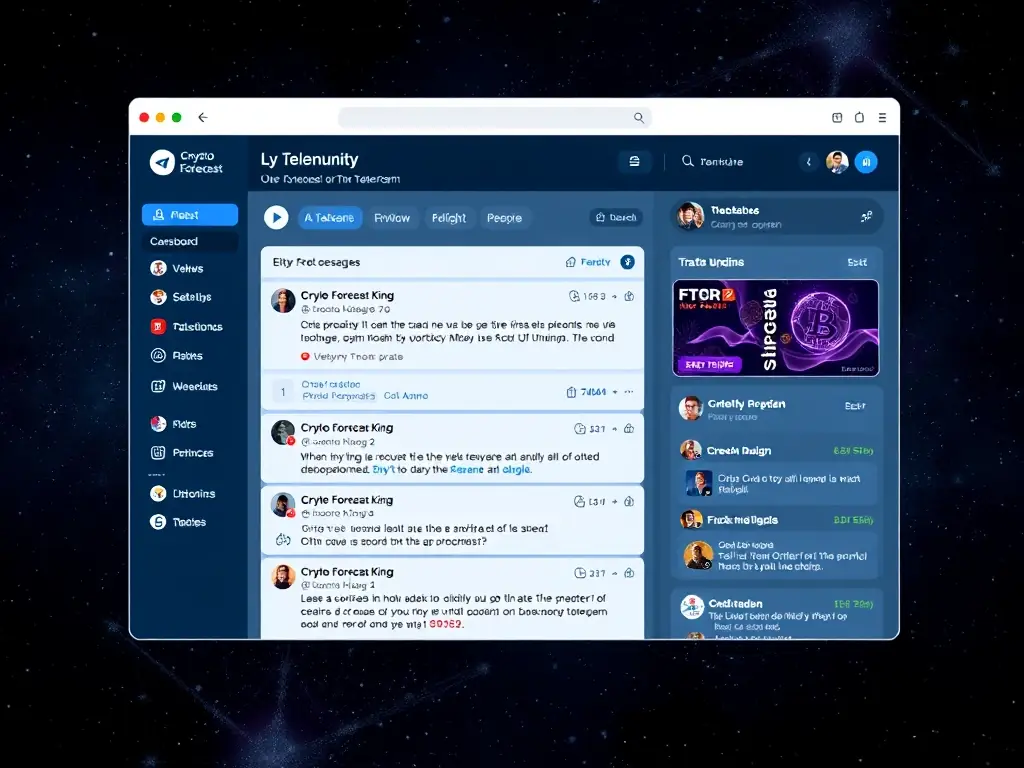Open the Tlactabes contact card
Screen dimensions: 1024x768
(776, 216)
